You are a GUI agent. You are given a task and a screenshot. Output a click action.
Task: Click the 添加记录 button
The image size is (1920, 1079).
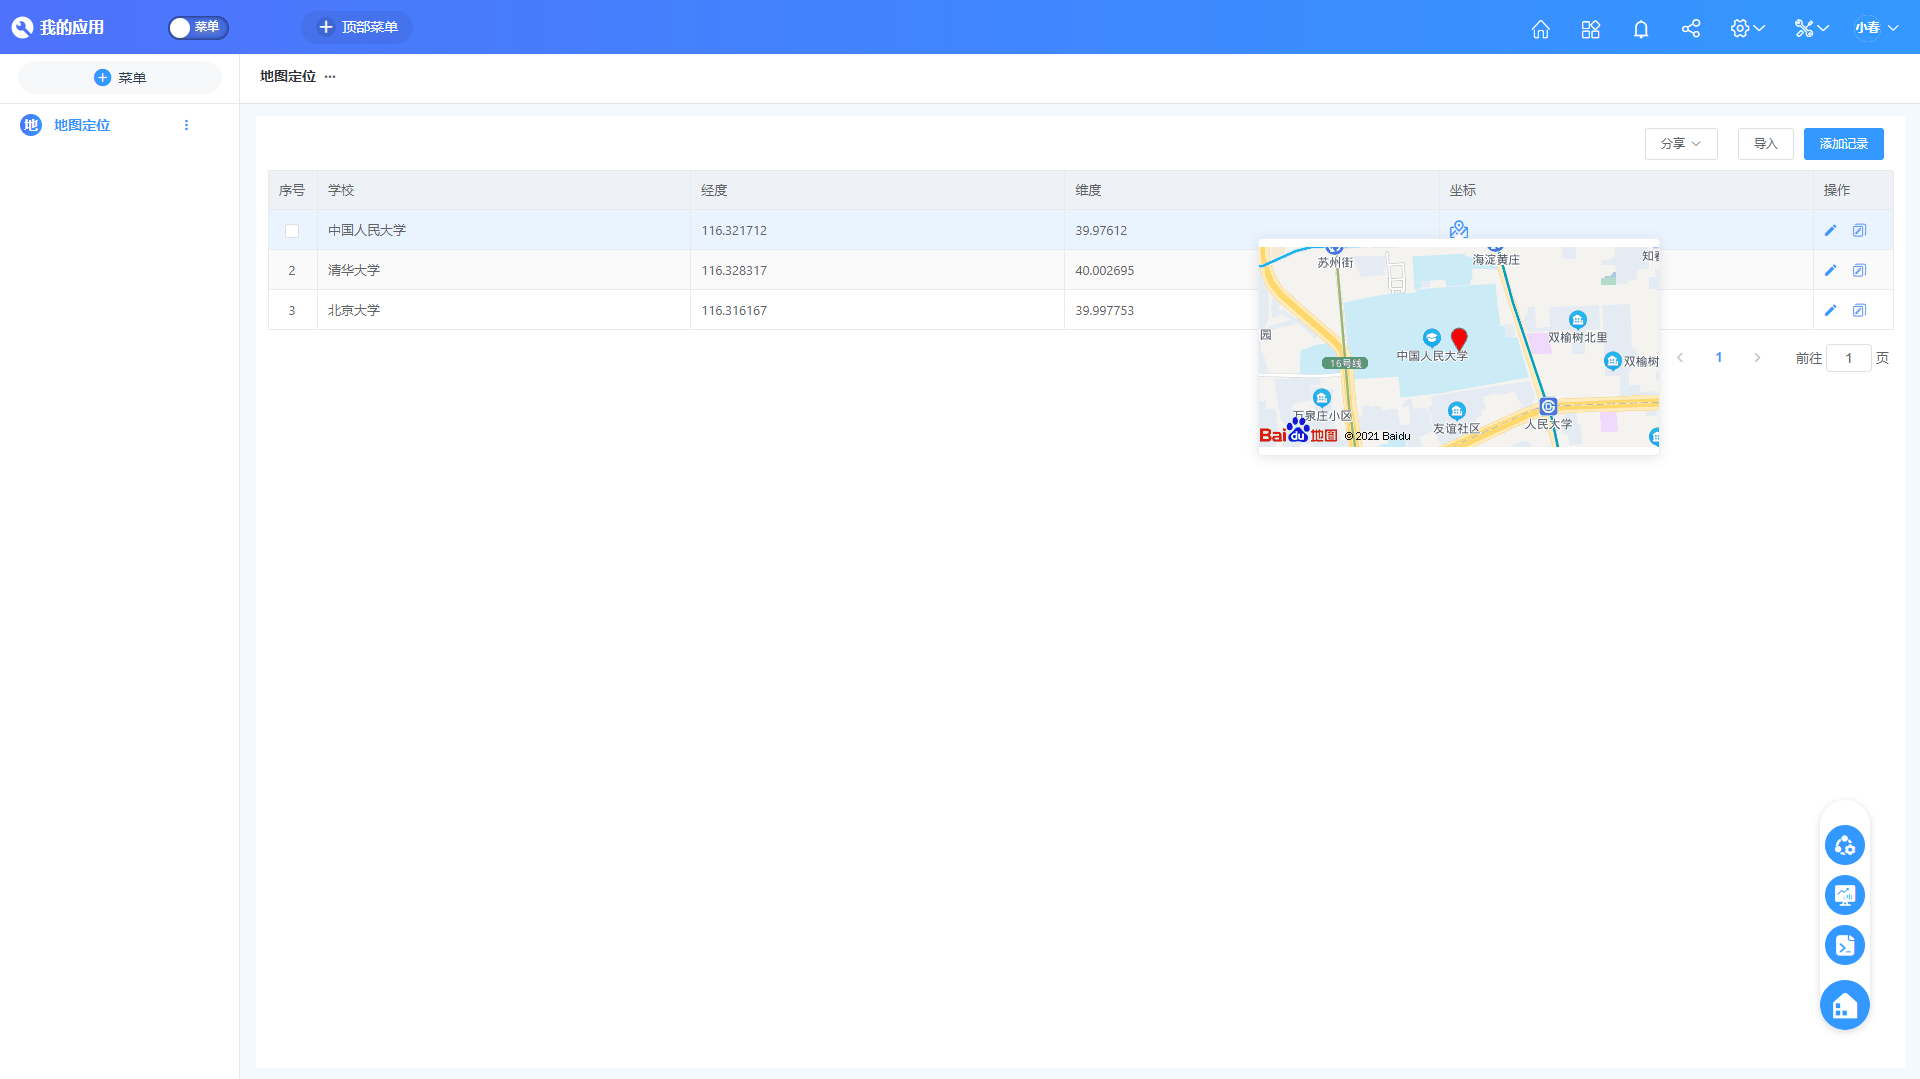[1843, 144]
